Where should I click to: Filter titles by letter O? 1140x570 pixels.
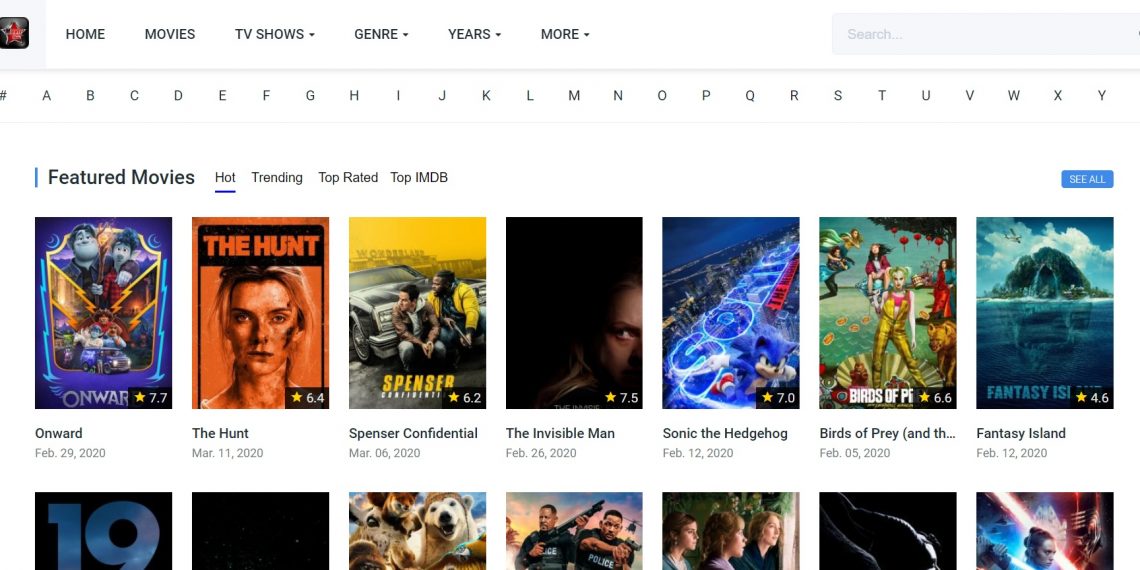coord(662,95)
